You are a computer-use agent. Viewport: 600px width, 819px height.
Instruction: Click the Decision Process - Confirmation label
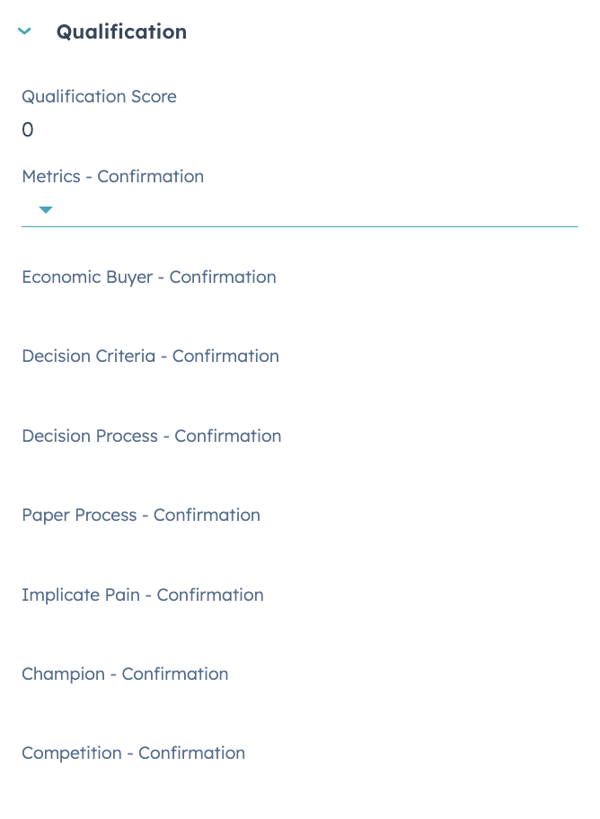coord(151,436)
